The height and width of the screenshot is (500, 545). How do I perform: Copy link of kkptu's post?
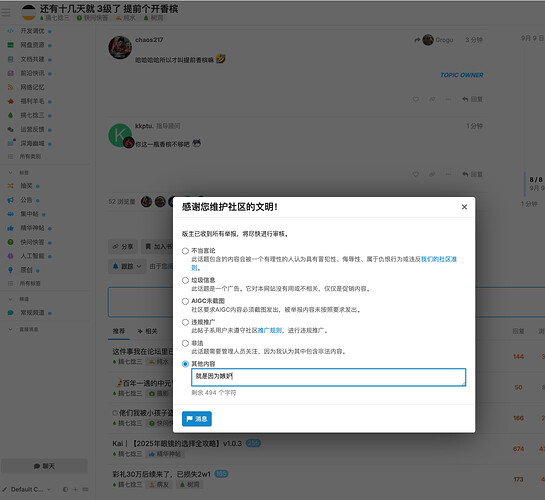pyautogui.click(x=432, y=174)
